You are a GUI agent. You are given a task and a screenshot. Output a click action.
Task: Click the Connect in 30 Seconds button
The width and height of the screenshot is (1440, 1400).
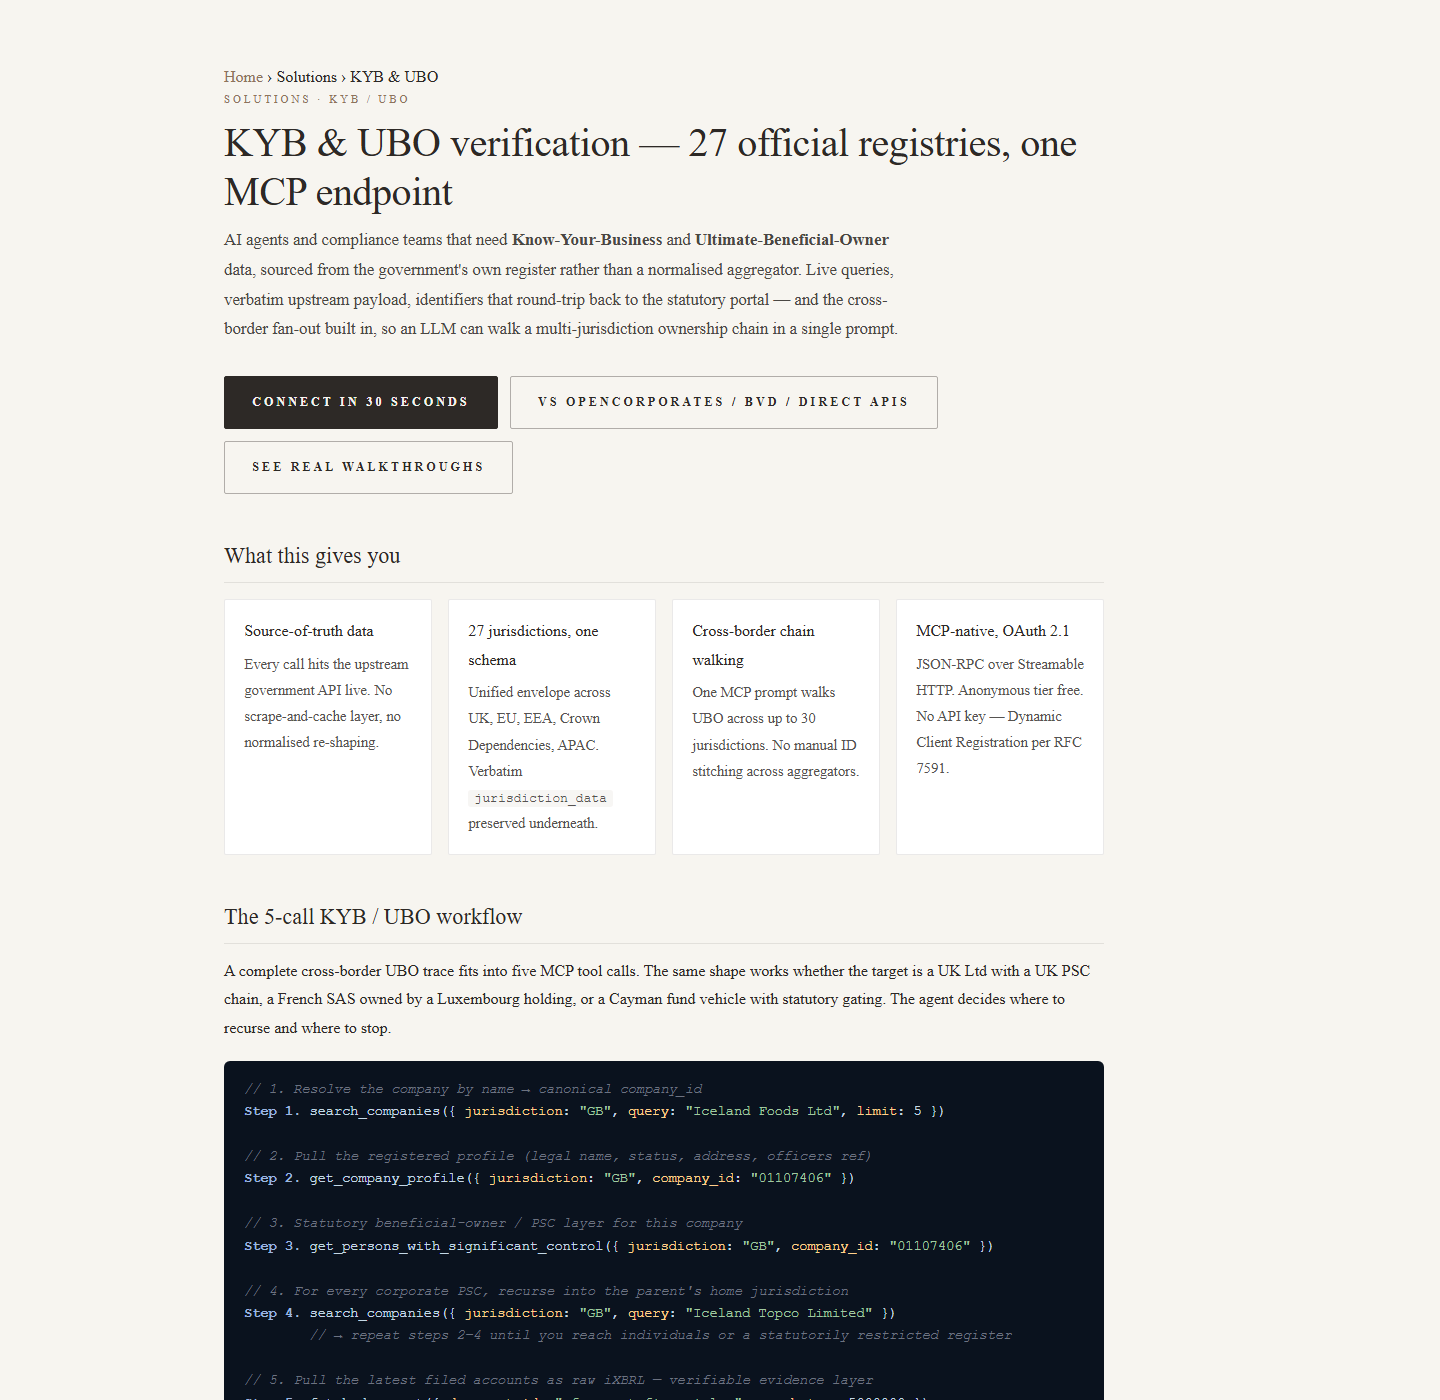click(x=361, y=402)
